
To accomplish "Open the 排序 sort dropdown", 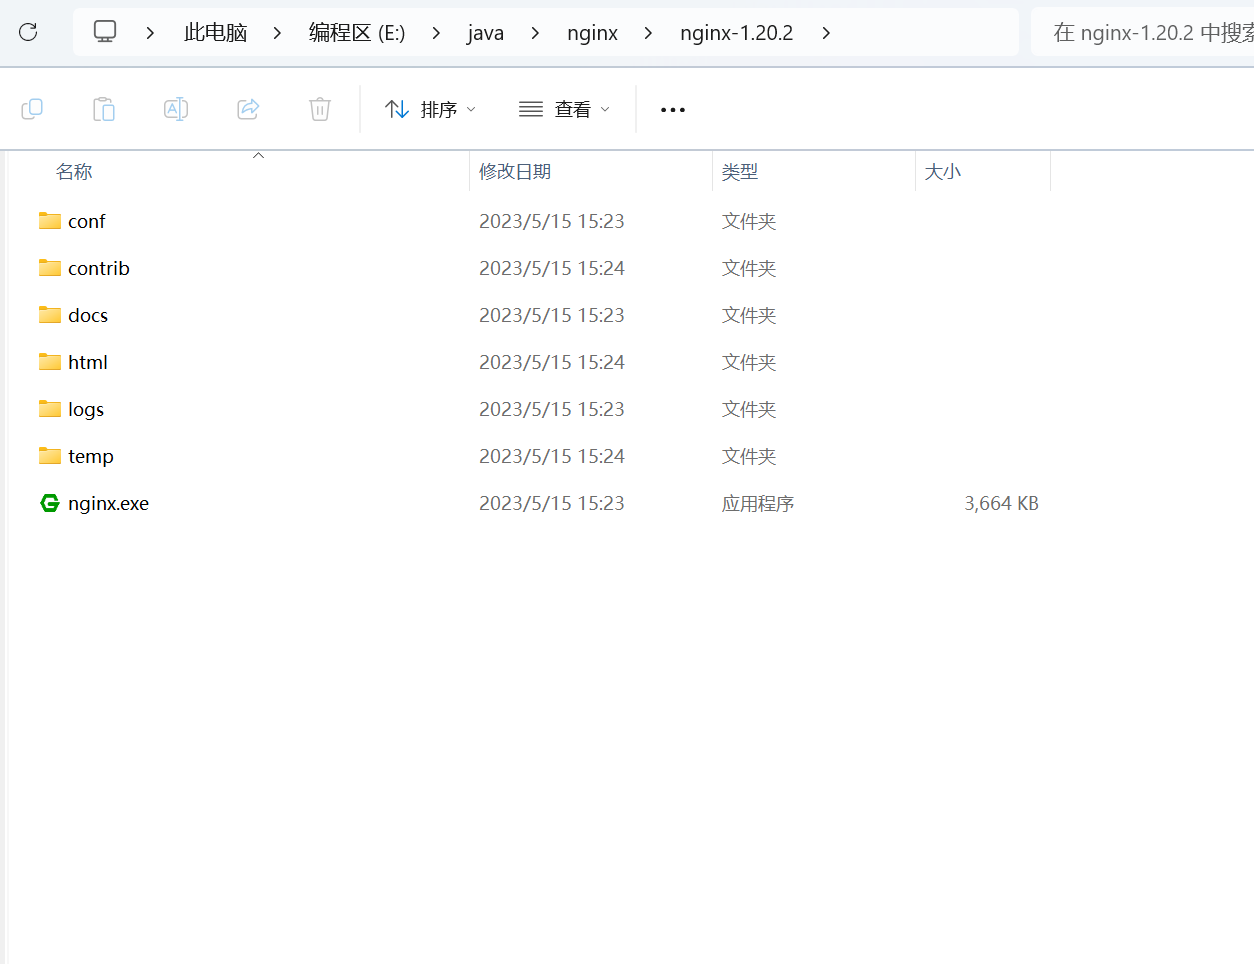I will tap(431, 109).
